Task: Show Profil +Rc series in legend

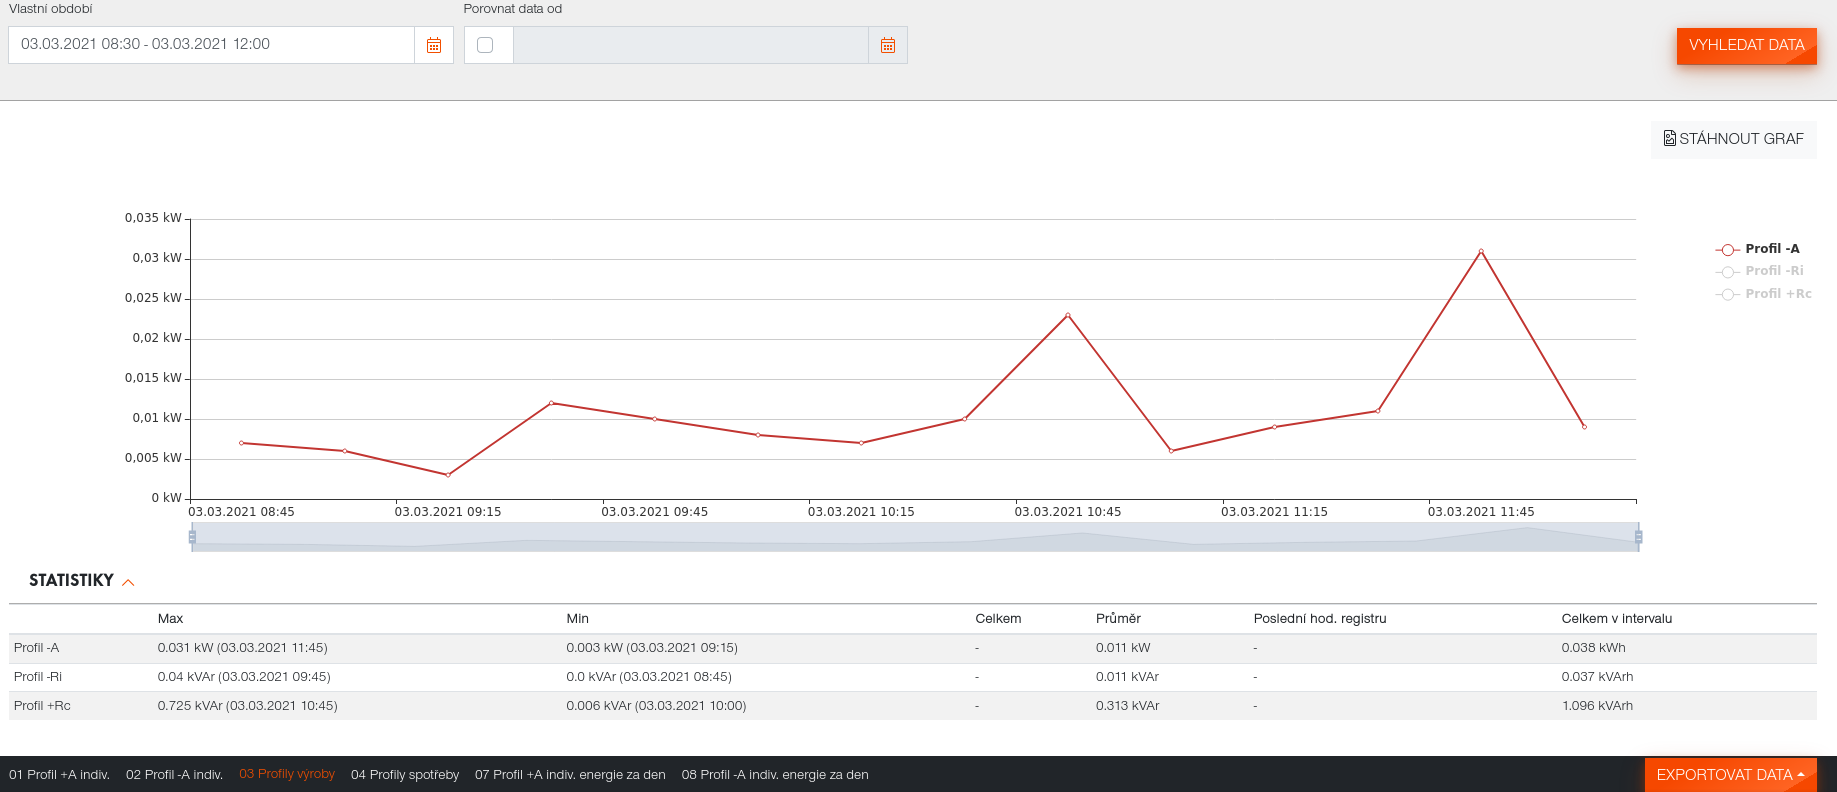Action: (x=1777, y=294)
